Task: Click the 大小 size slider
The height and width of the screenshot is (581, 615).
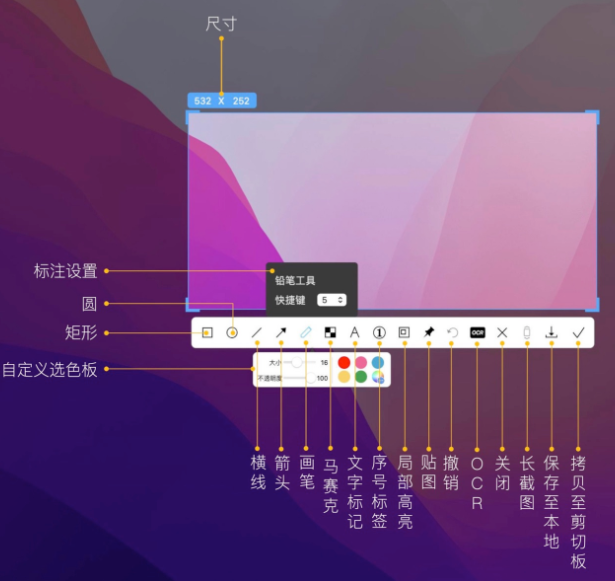Action: [300, 362]
